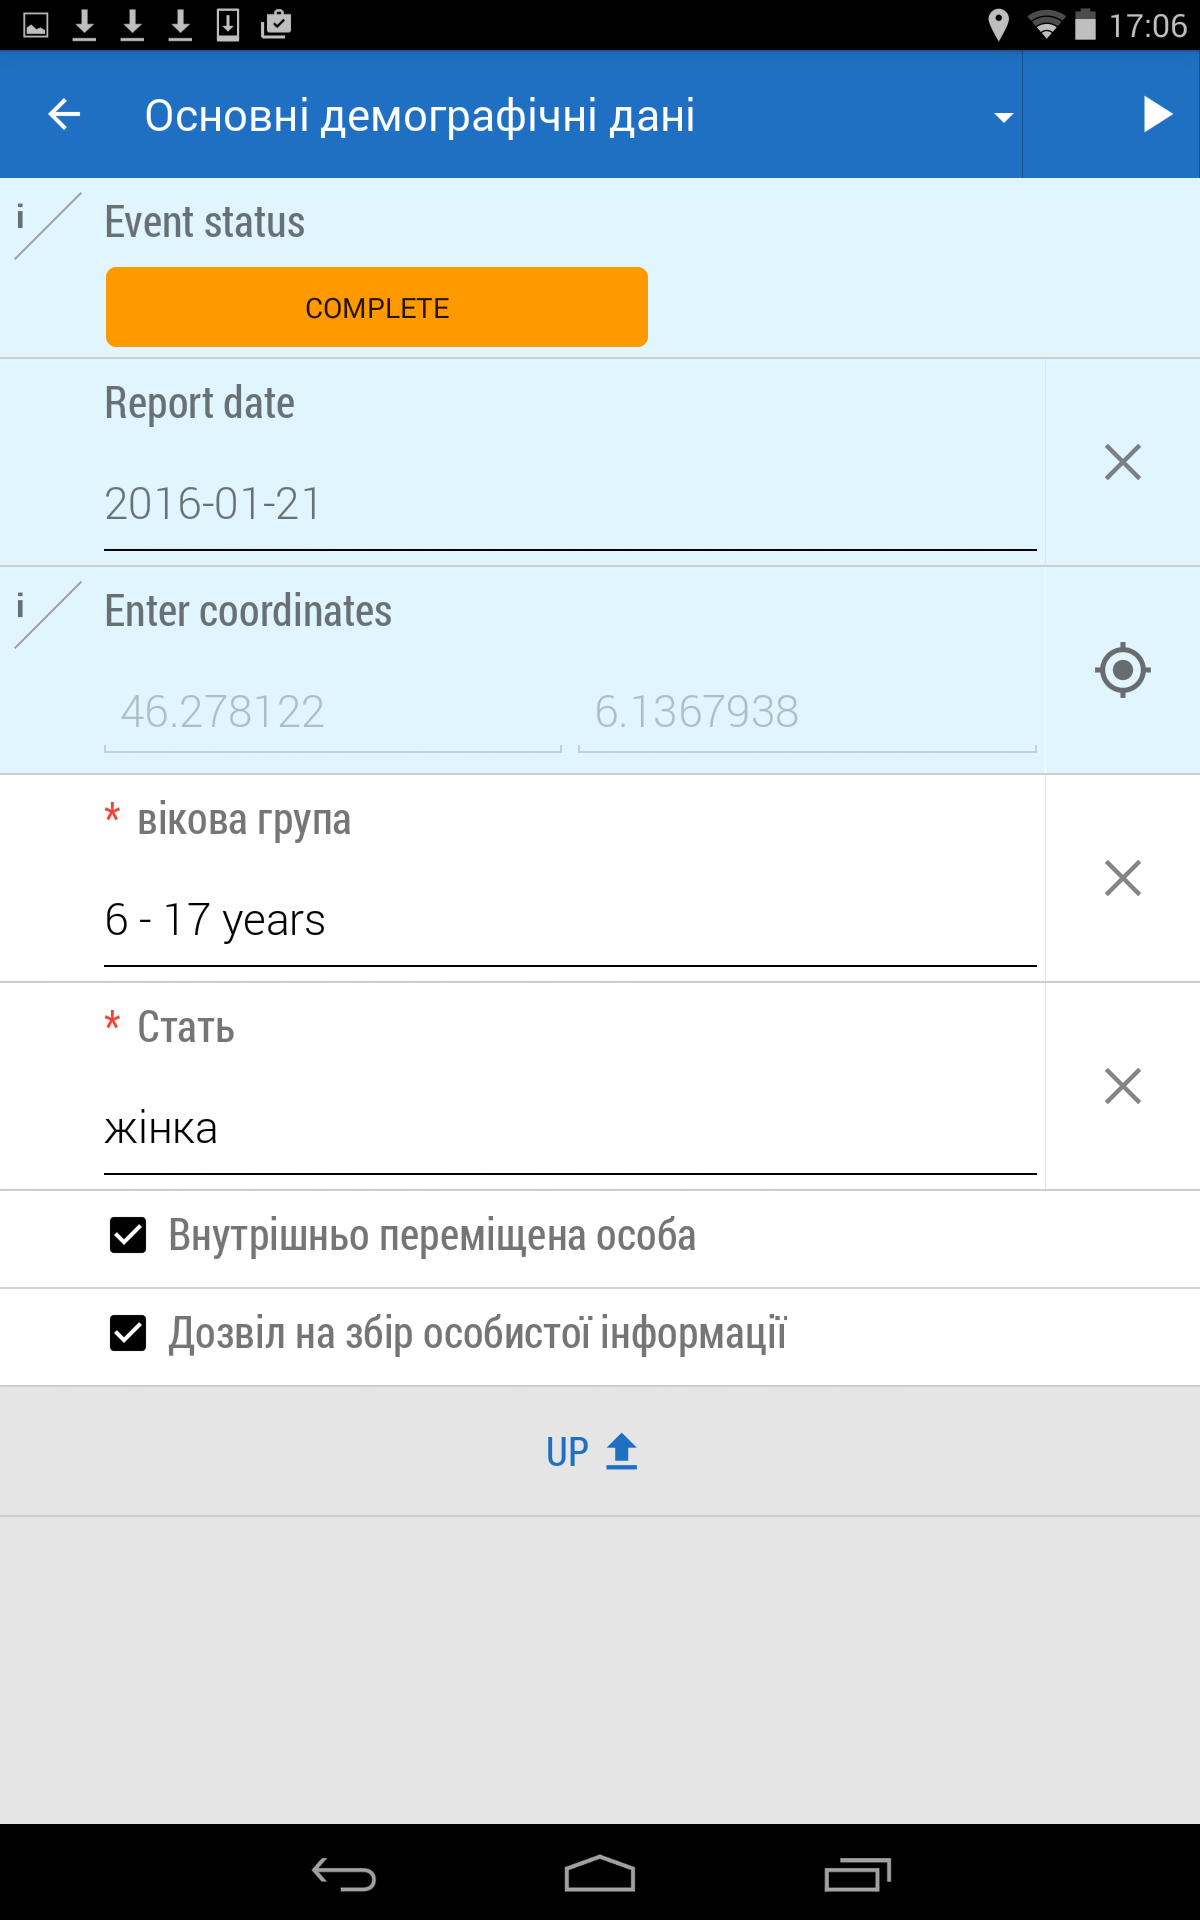The image size is (1200, 1920).
Task: Open the info icon beside Event status
Action: (22, 218)
